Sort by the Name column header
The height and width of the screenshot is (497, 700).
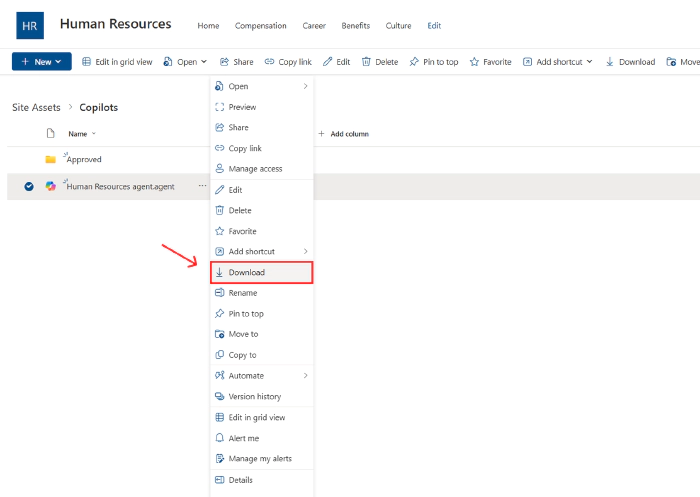coord(82,134)
